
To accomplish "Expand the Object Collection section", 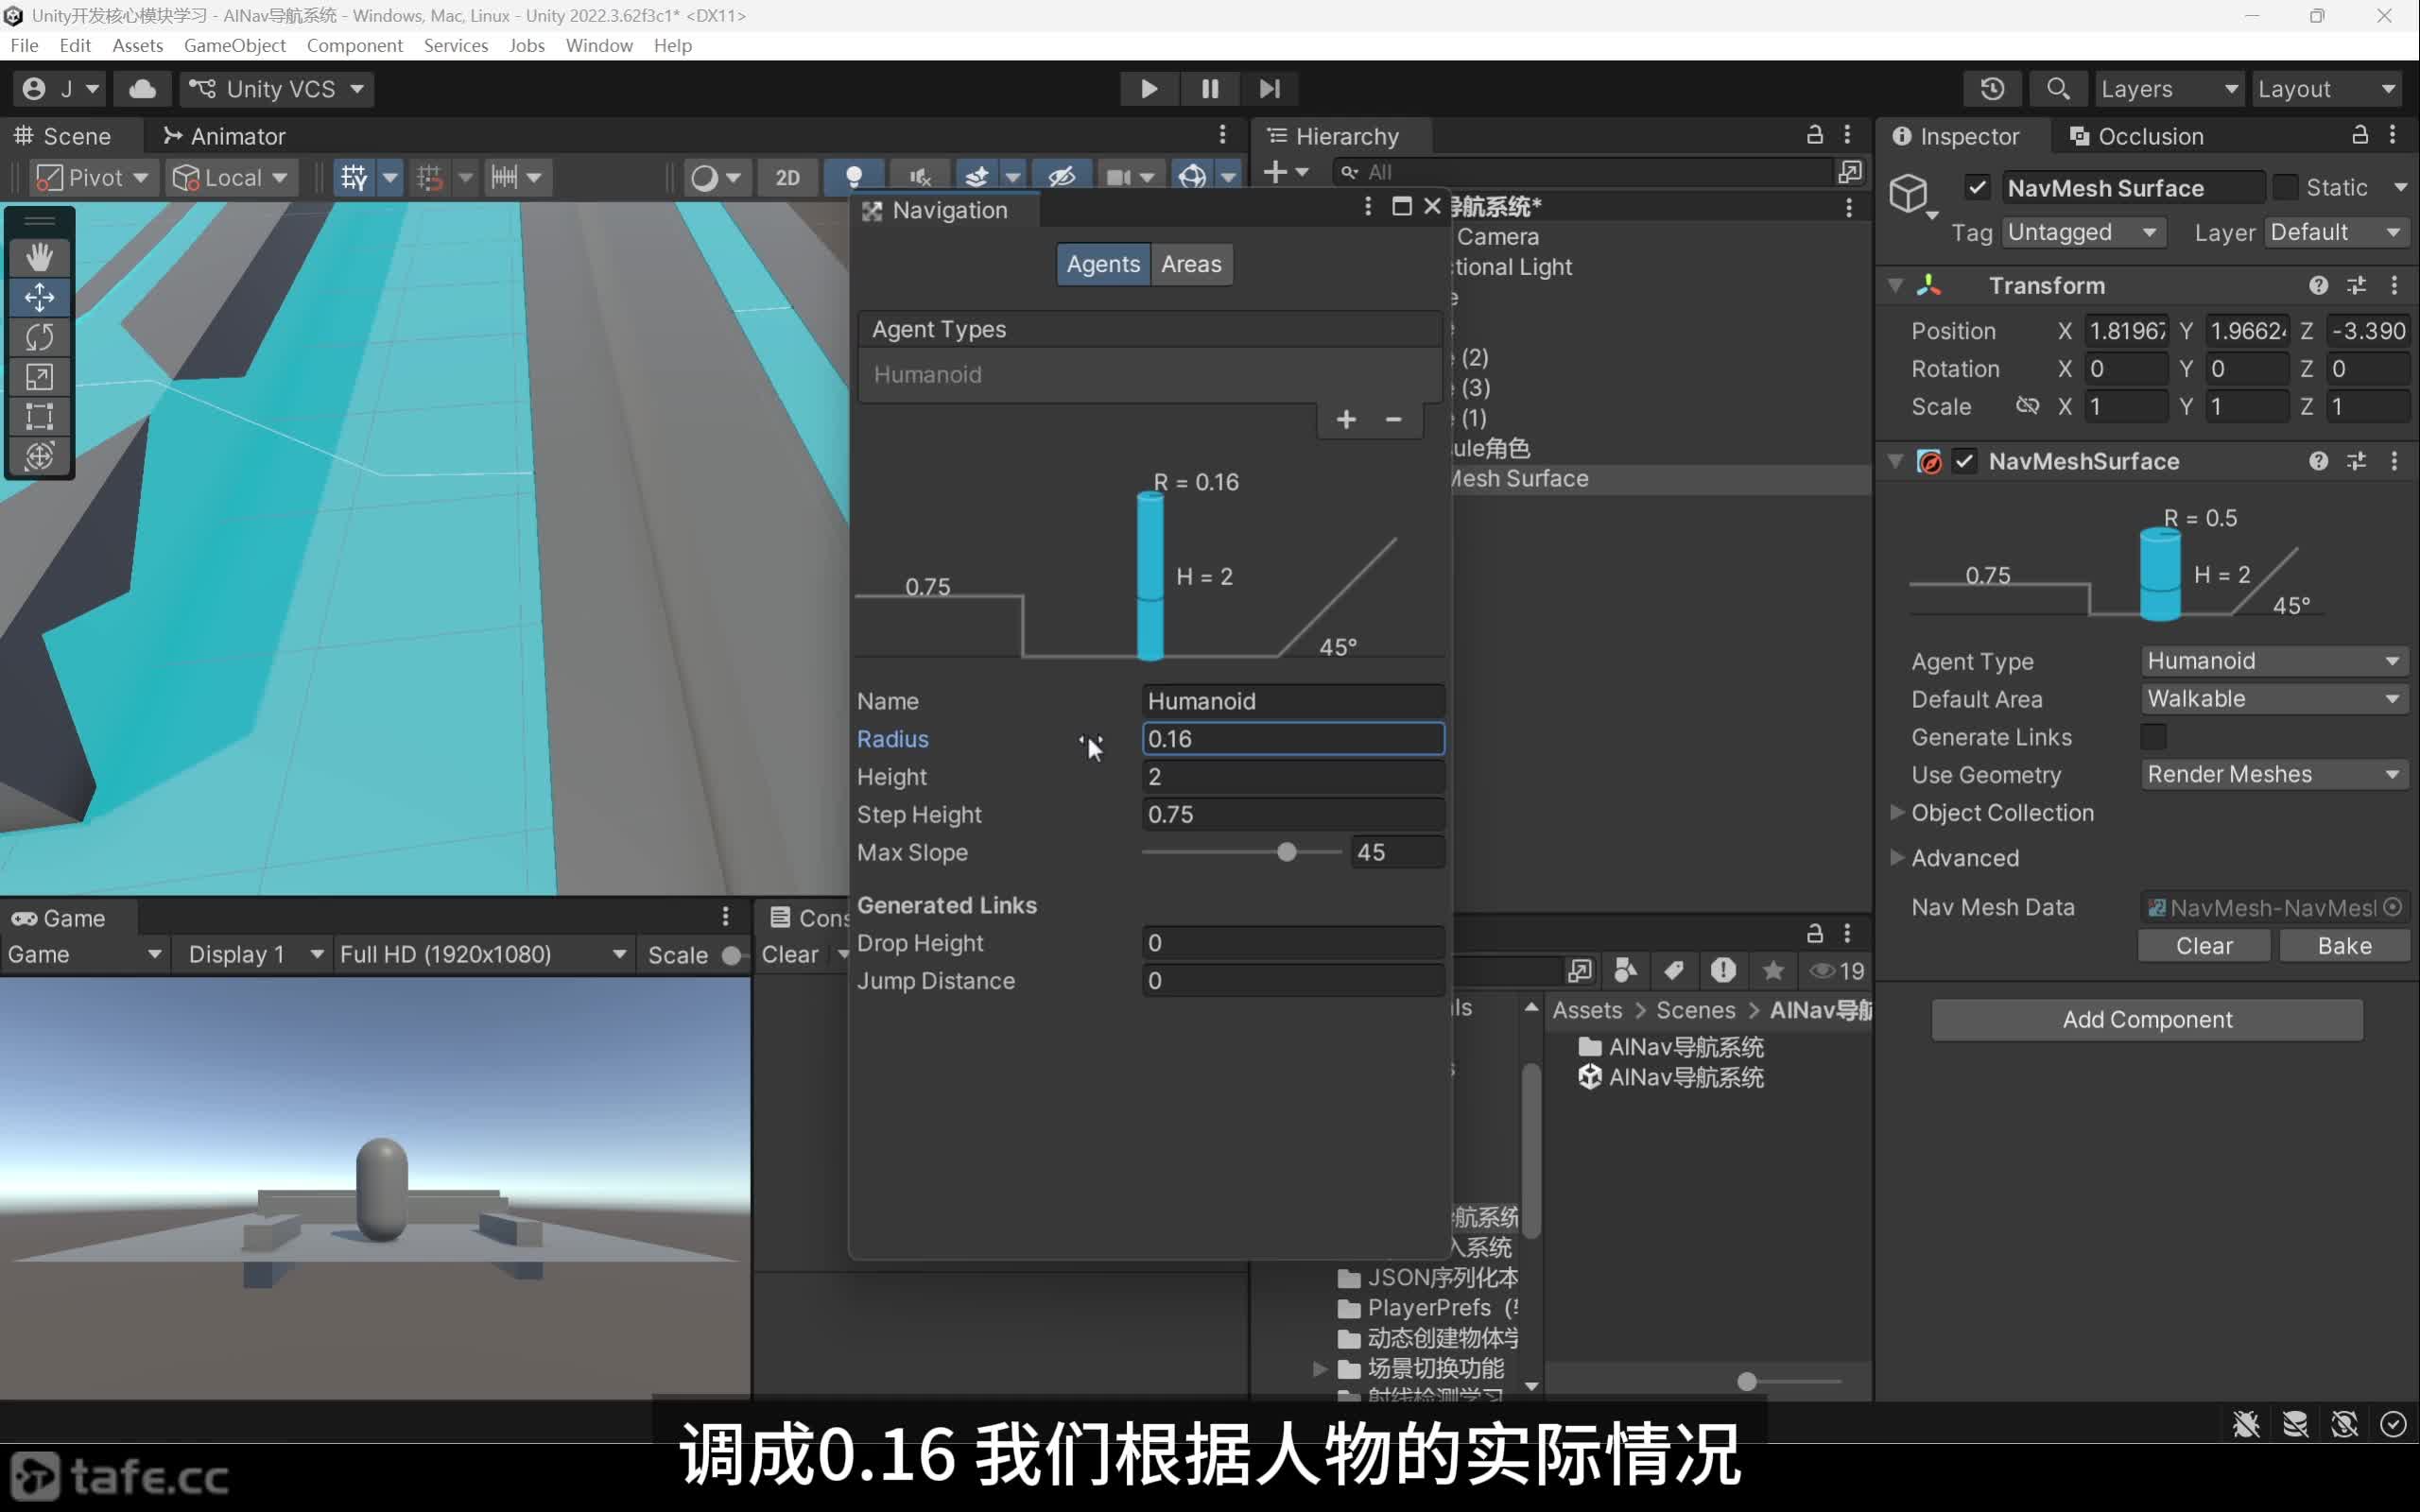I will tap(1896, 813).
